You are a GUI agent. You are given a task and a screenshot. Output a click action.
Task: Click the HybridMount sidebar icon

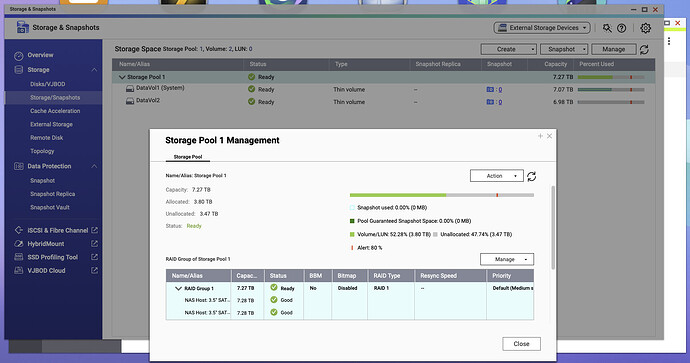point(18,243)
